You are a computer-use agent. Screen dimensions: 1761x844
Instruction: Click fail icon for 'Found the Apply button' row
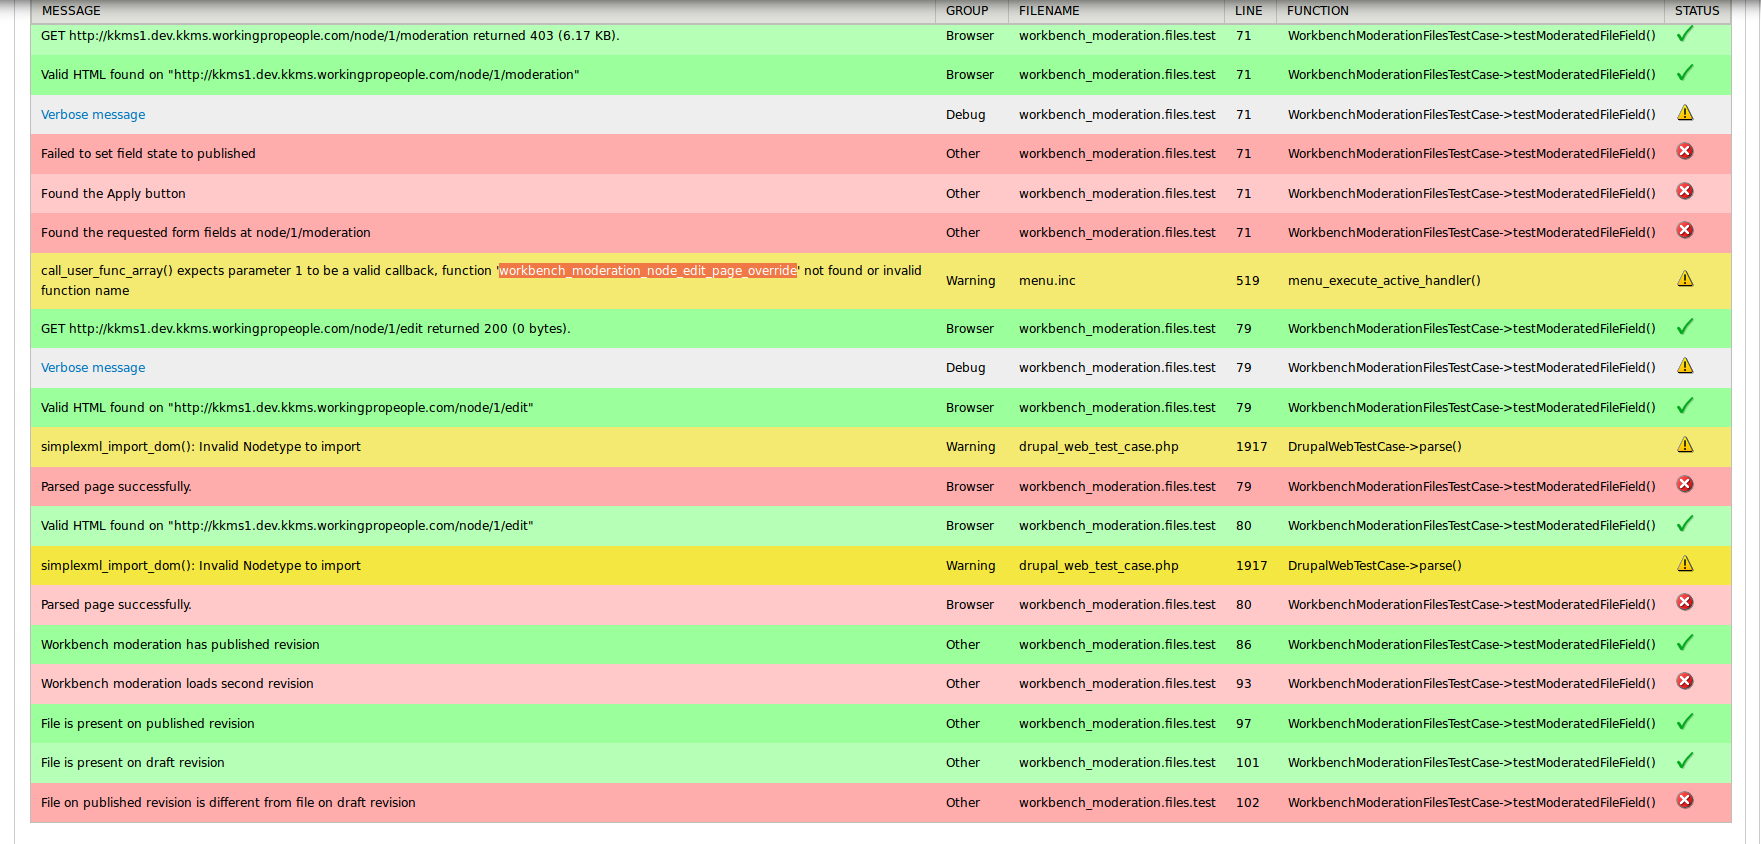[x=1685, y=191]
